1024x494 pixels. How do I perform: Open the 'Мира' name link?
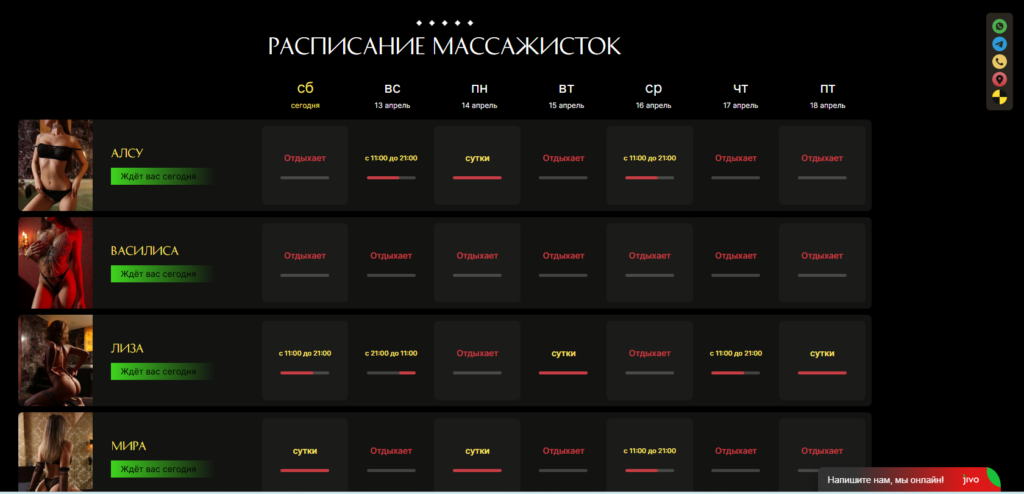tap(128, 446)
